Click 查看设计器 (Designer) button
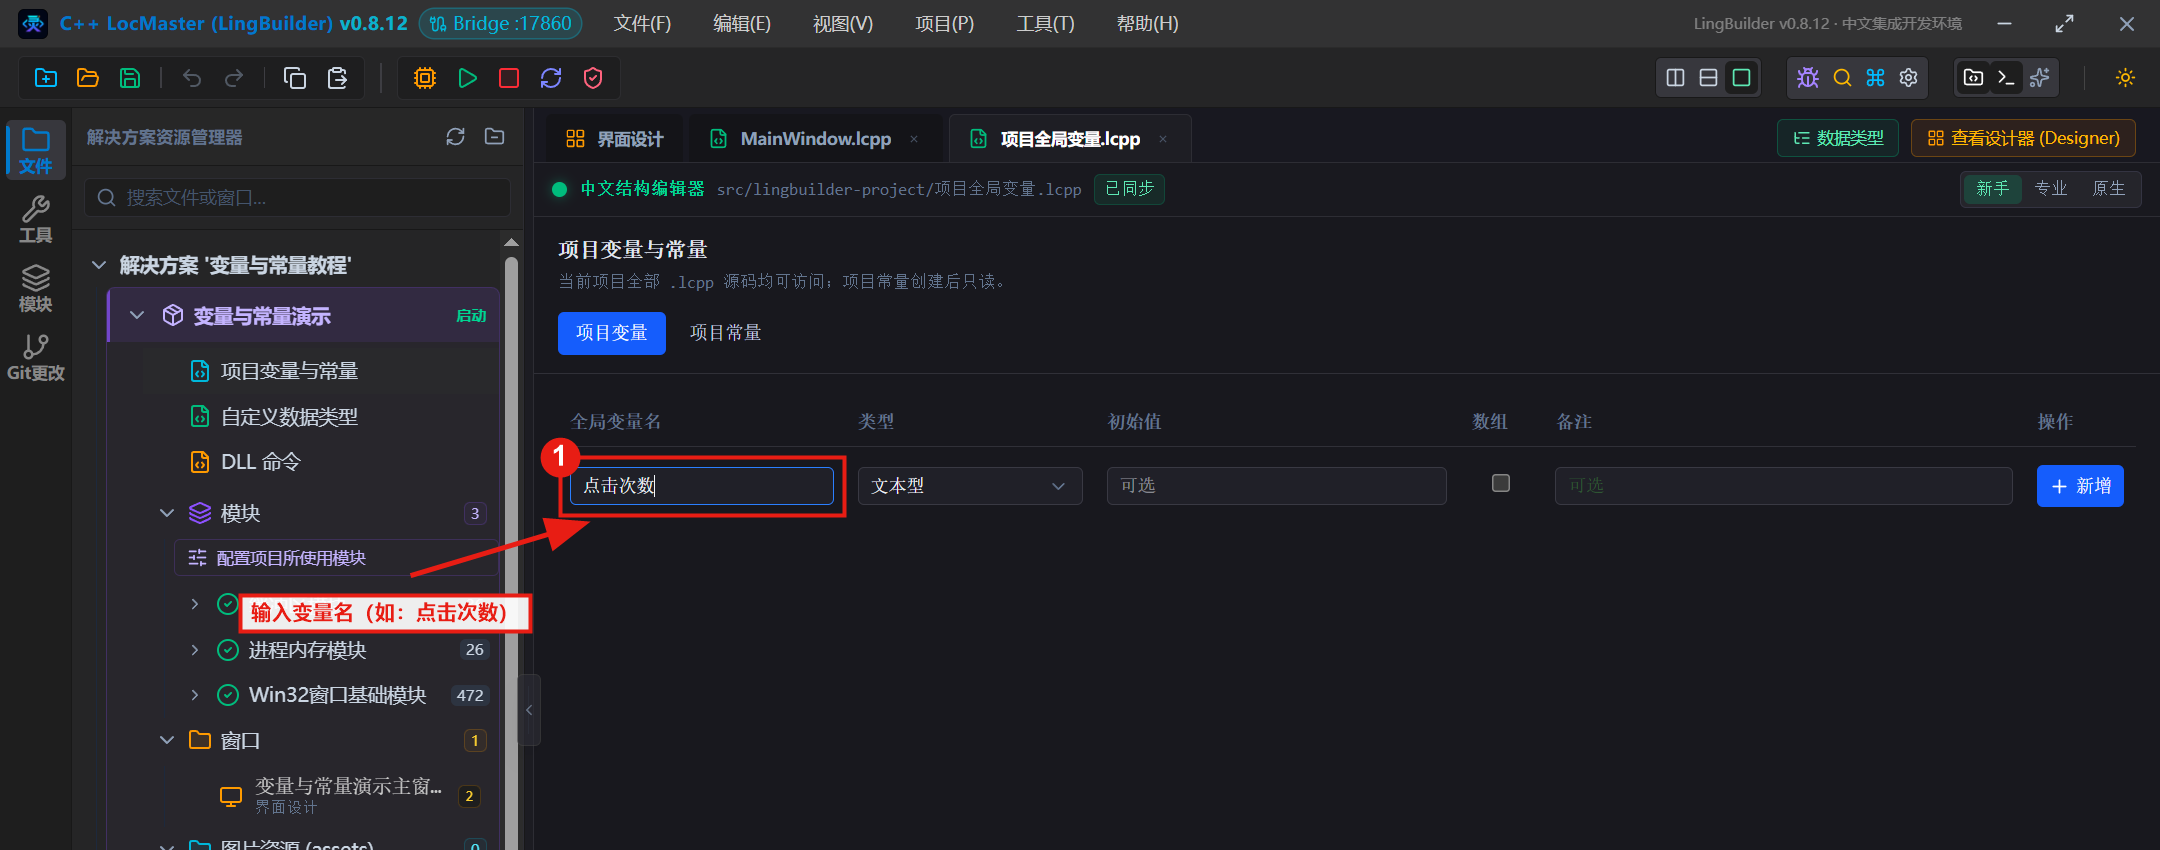The image size is (2160, 850). (x=2023, y=138)
